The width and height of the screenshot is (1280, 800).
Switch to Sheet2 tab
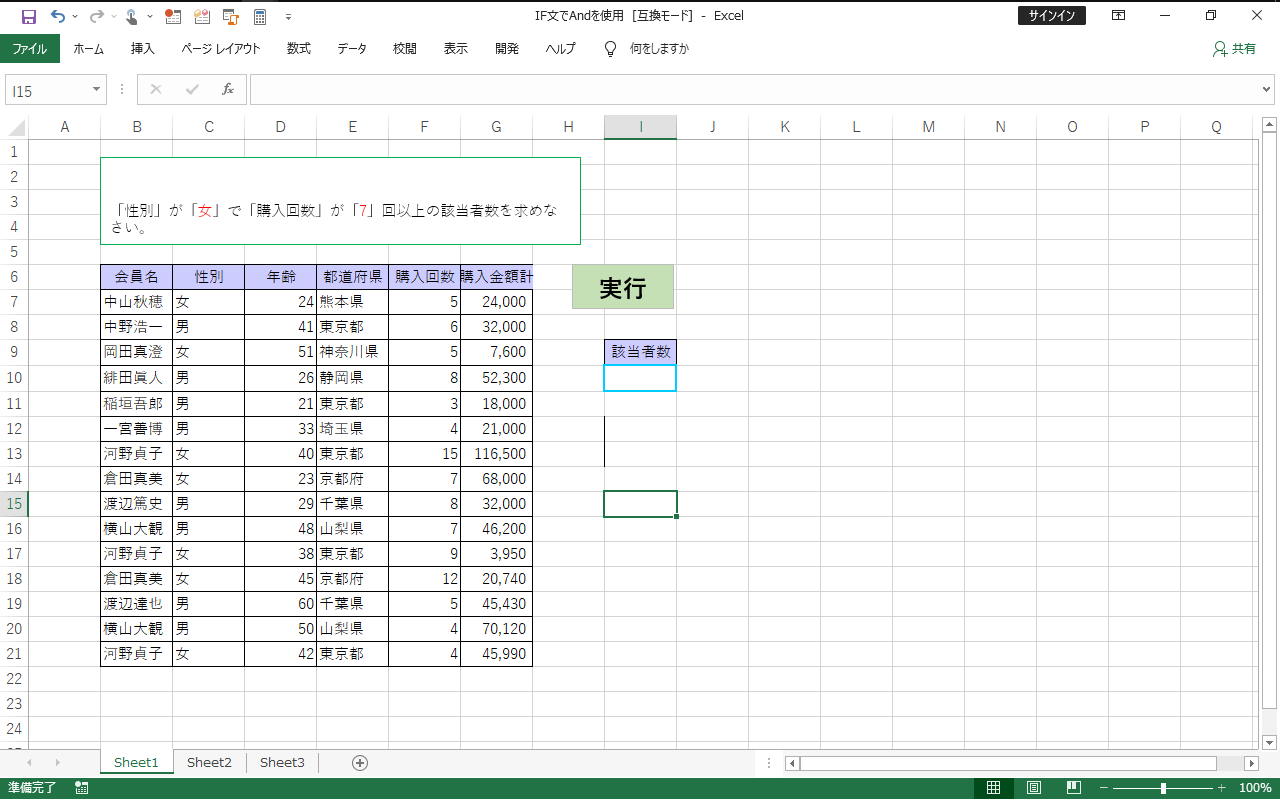(209, 763)
